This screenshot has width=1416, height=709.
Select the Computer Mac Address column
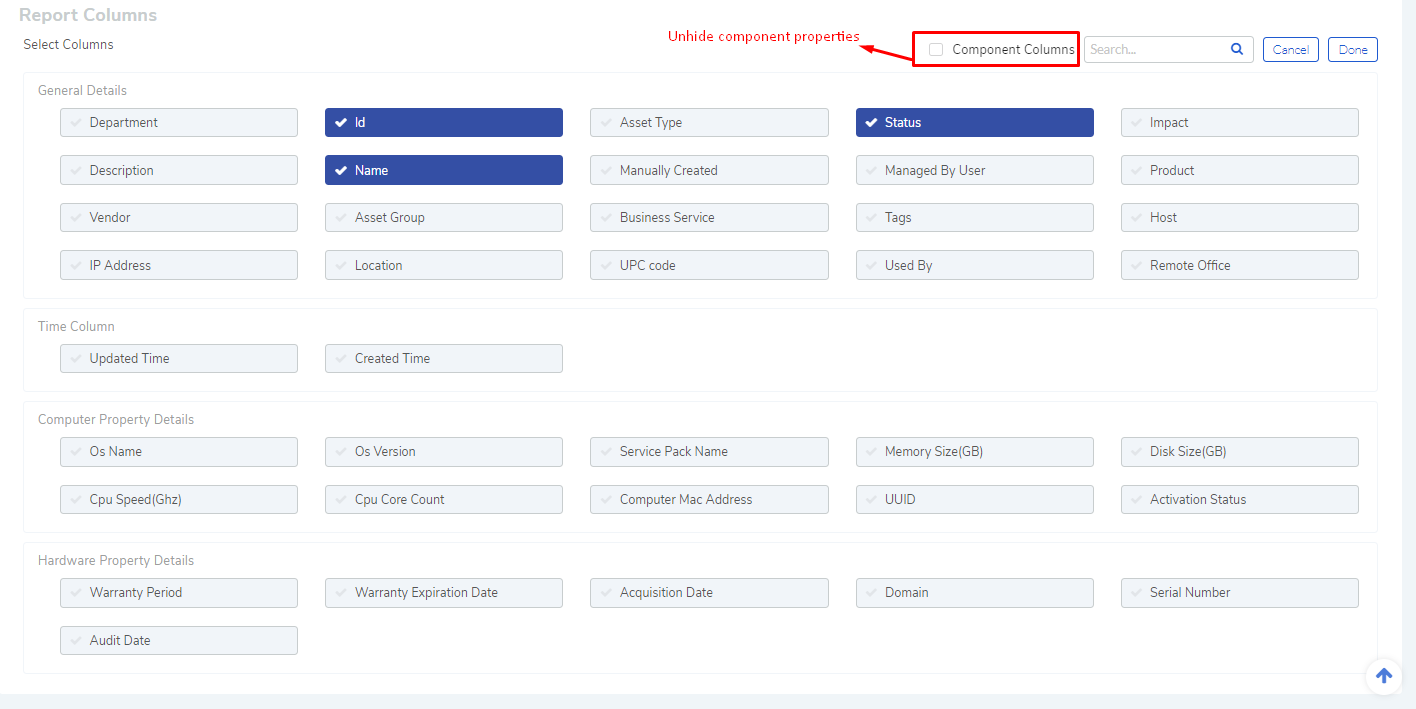tap(709, 499)
